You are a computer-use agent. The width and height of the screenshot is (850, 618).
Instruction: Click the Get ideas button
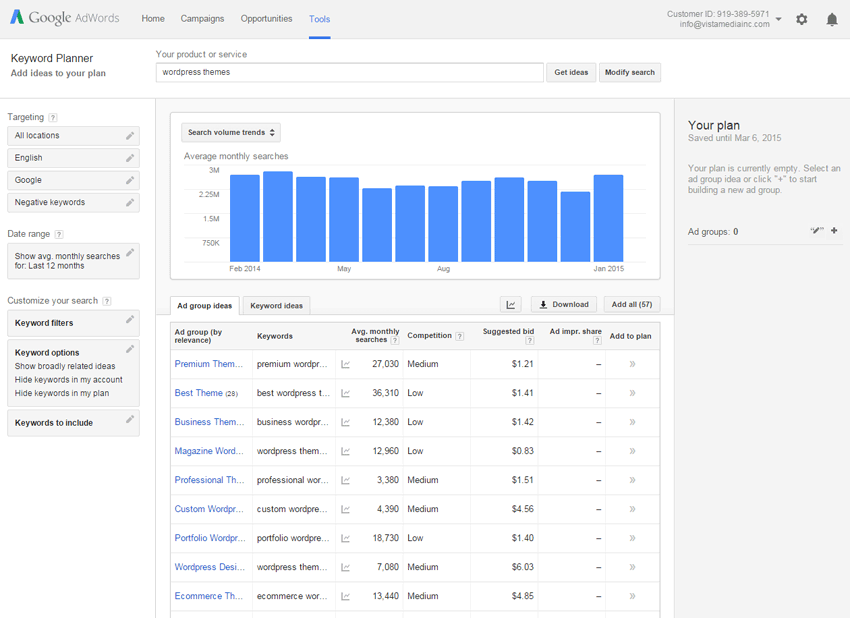(x=571, y=72)
